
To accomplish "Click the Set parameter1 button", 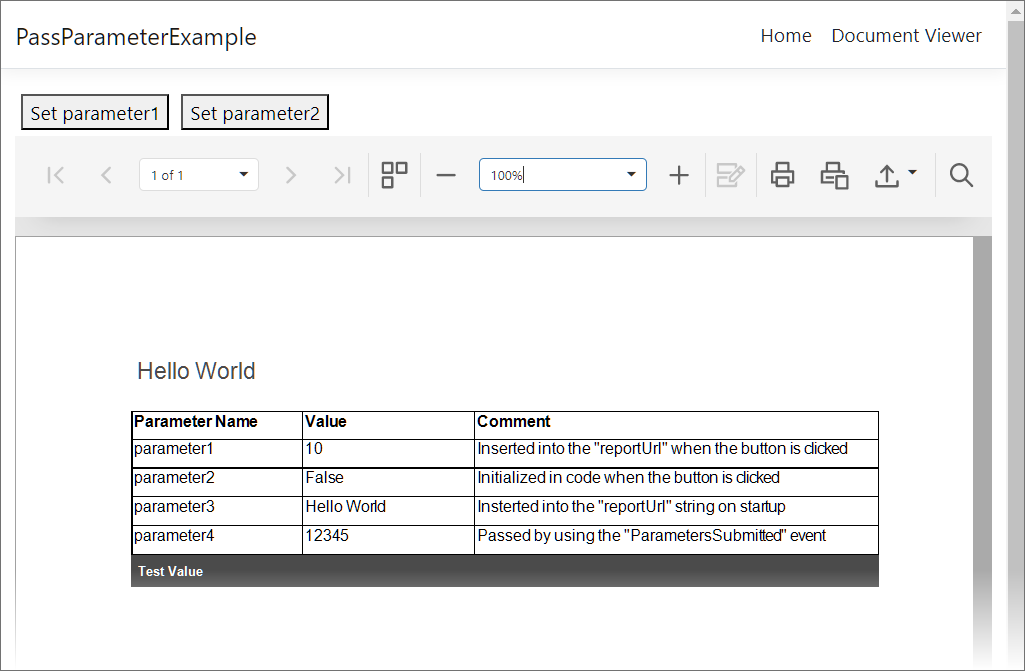I will (x=94, y=112).
